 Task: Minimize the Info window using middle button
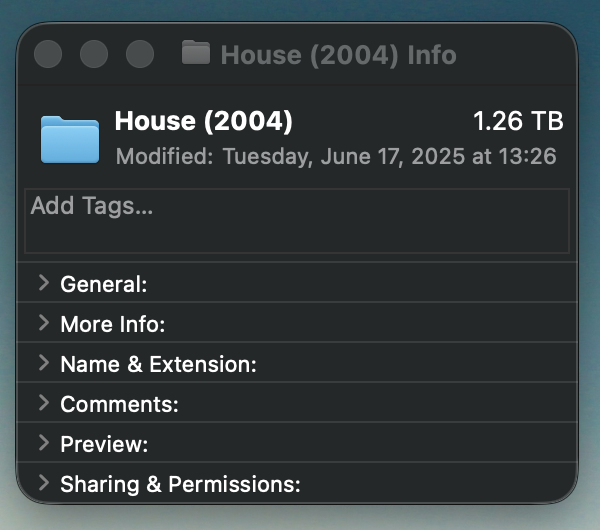pyautogui.click(x=94, y=54)
